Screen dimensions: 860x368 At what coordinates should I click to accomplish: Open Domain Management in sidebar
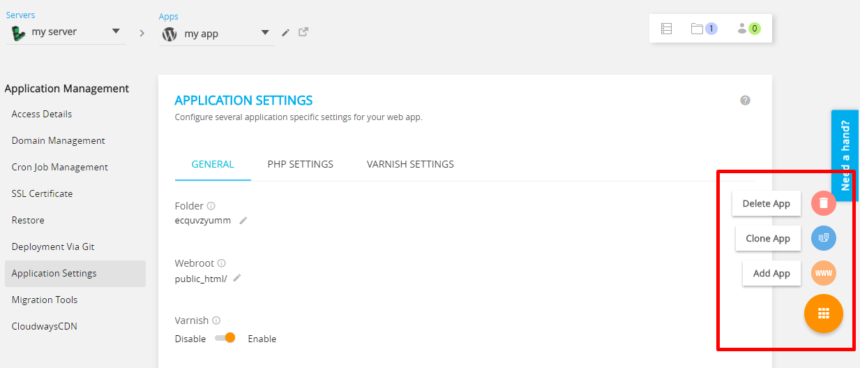pos(58,140)
